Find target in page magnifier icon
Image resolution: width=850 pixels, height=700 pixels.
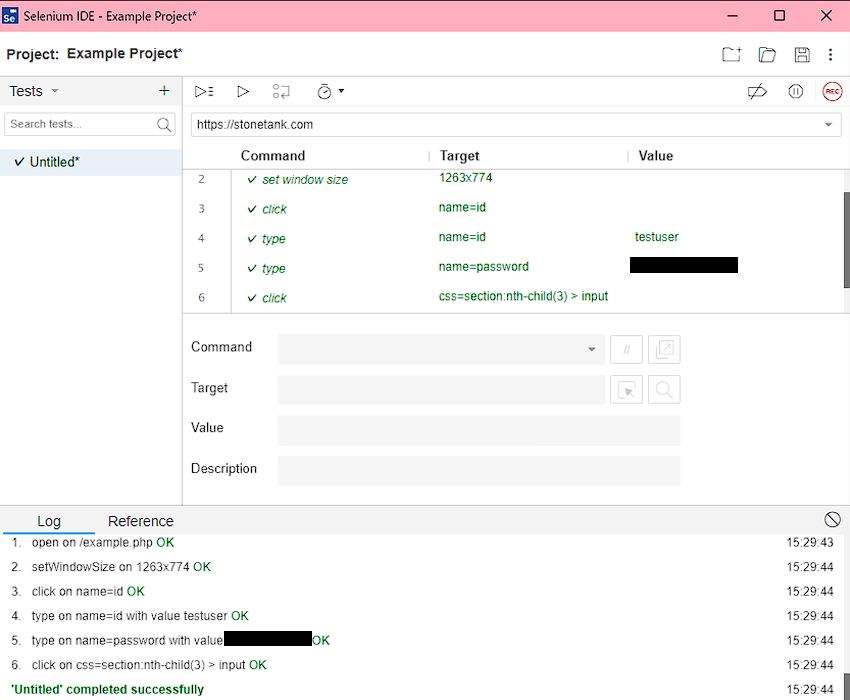coord(664,389)
